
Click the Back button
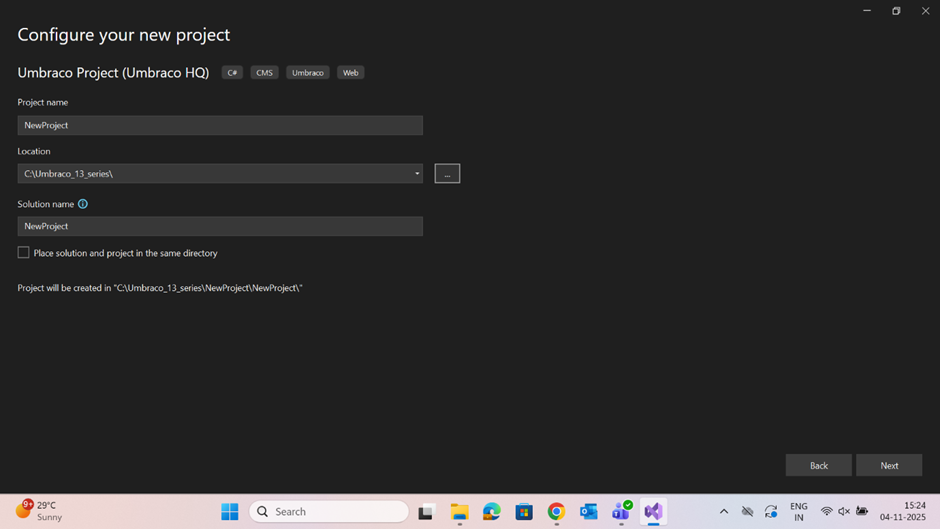(x=818, y=465)
